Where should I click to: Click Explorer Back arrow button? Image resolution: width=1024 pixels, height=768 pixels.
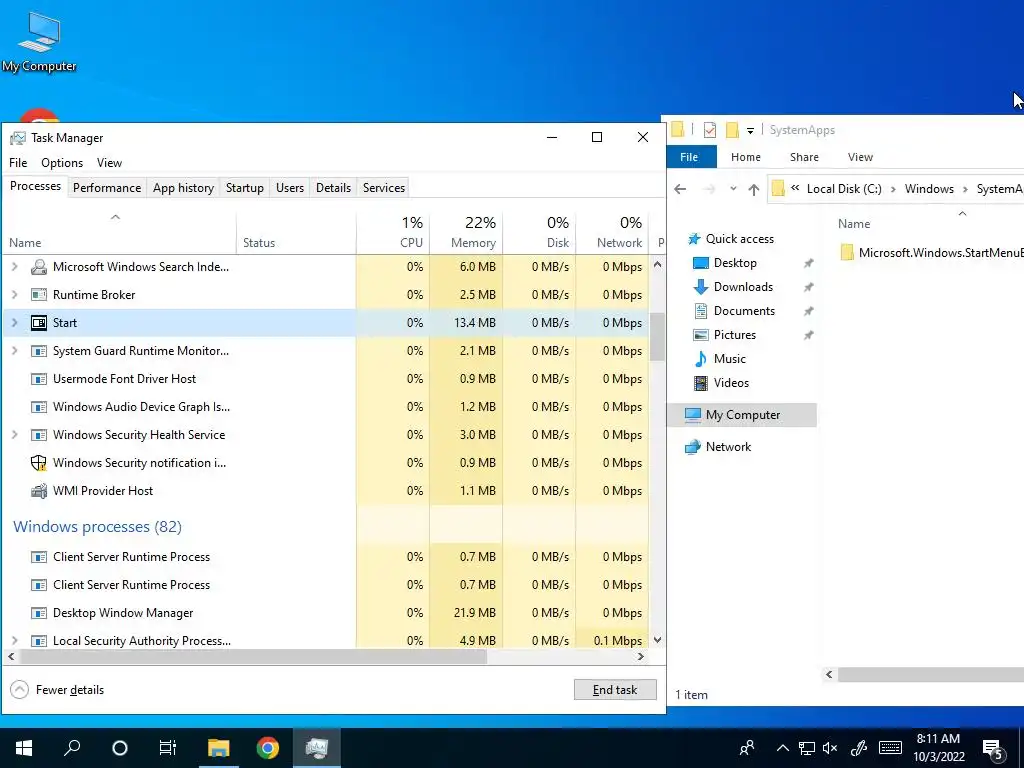[680, 189]
